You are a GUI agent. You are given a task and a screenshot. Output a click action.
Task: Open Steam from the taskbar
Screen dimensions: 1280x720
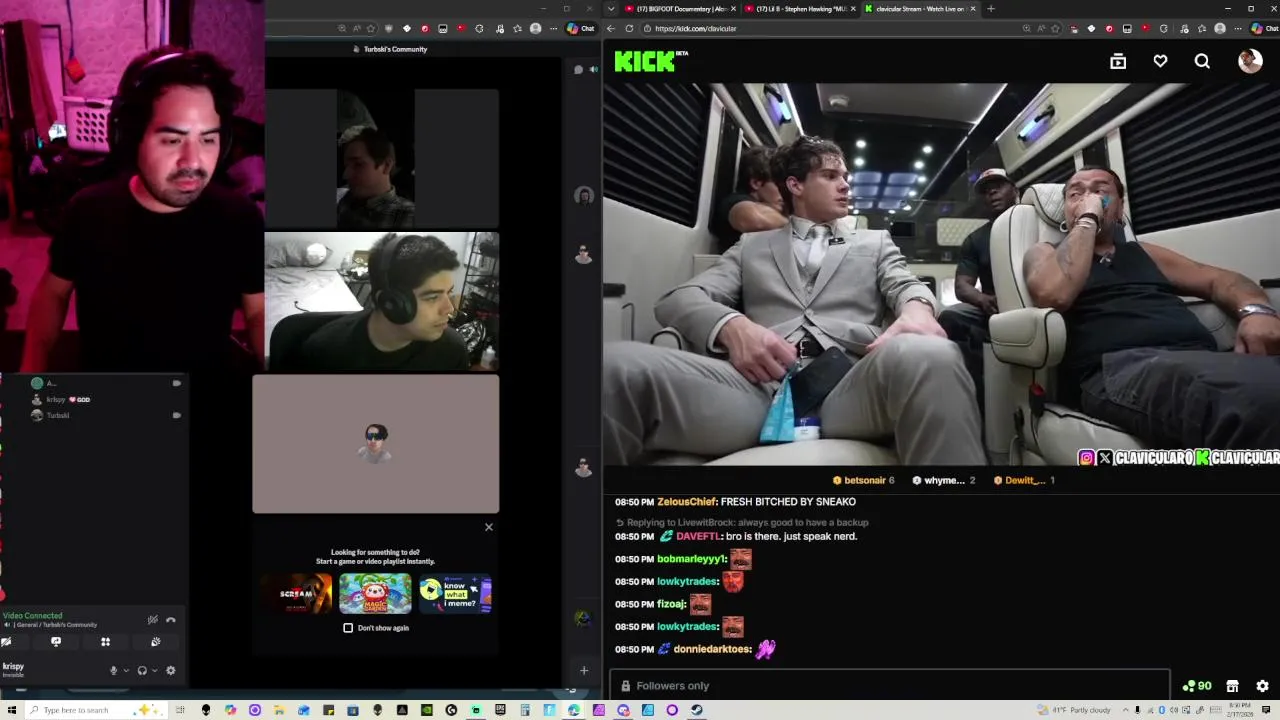pos(697,710)
